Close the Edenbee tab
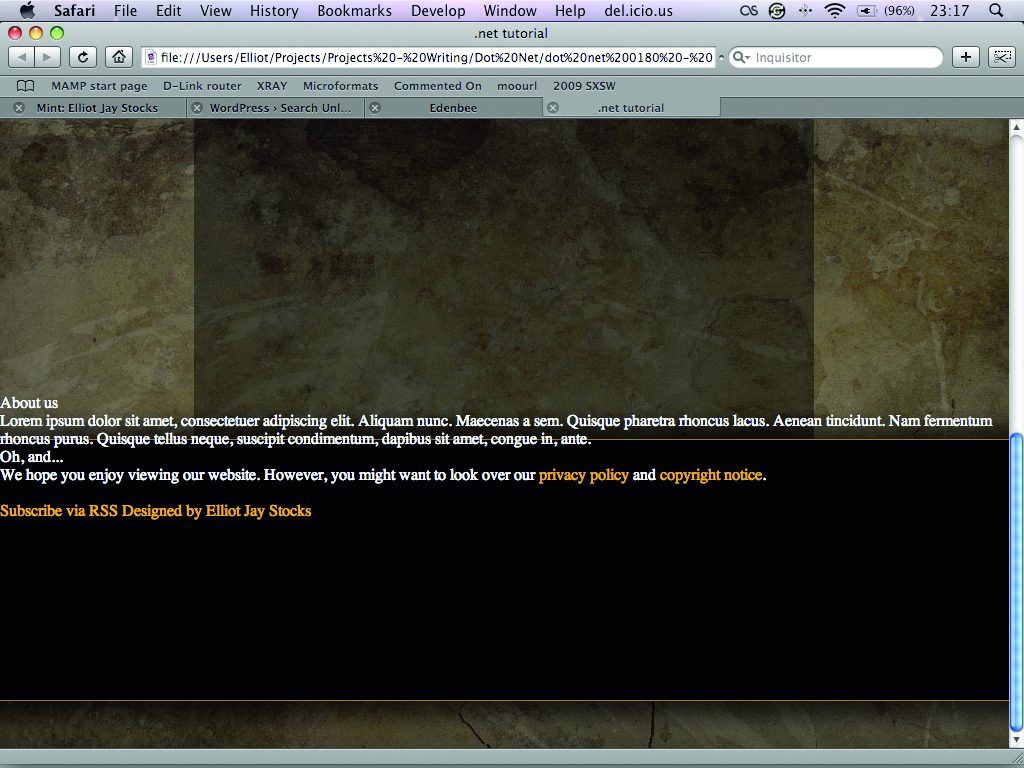This screenshot has height=768, width=1024. [375, 108]
